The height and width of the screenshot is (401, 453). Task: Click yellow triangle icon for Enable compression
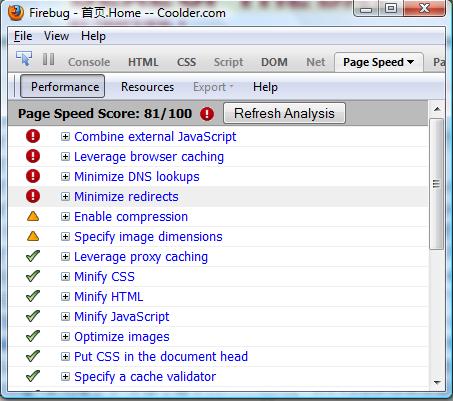click(33, 217)
